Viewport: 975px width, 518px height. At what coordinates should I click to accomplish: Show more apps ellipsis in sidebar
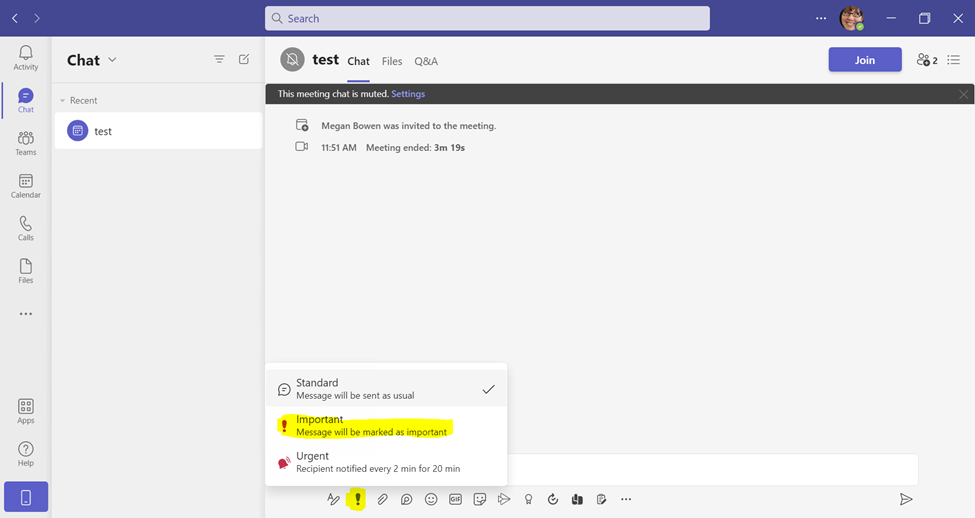tap(25, 314)
